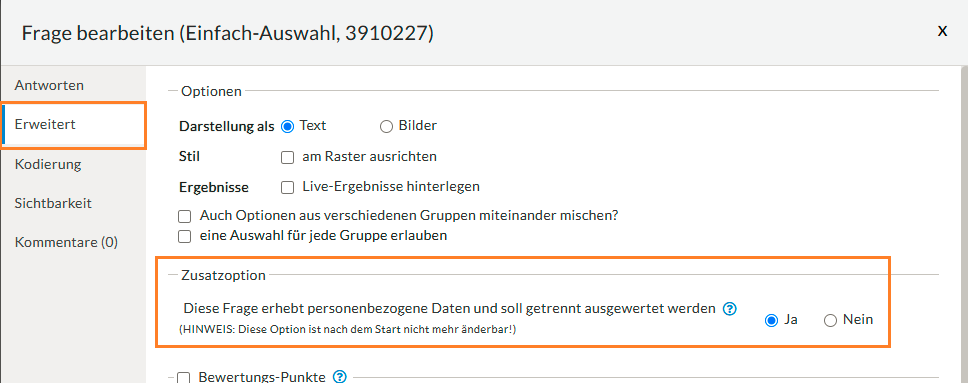Enable am Raster ausrichten checkbox
Viewport: 968px width, 383px height.
tap(287, 158)
